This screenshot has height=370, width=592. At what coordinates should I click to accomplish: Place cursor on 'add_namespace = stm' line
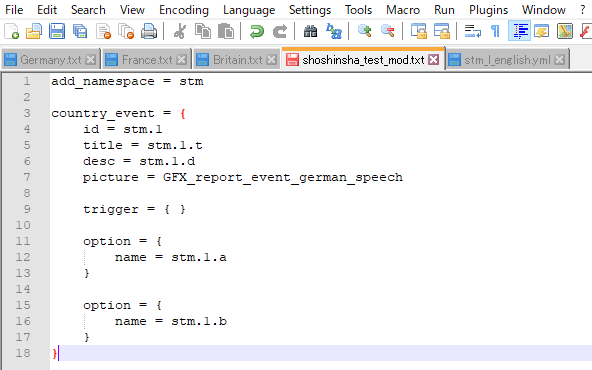(x=127, y=82)
